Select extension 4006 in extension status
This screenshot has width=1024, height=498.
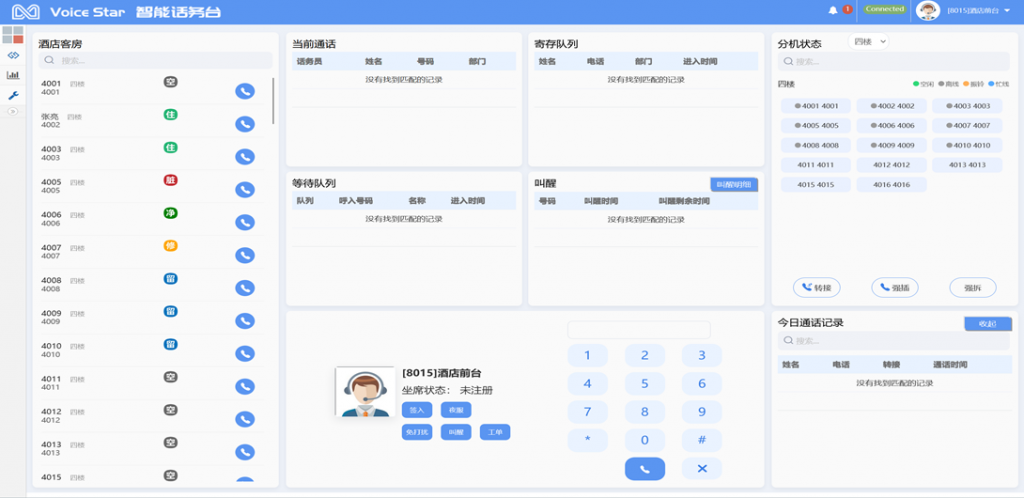pos(894,126)
